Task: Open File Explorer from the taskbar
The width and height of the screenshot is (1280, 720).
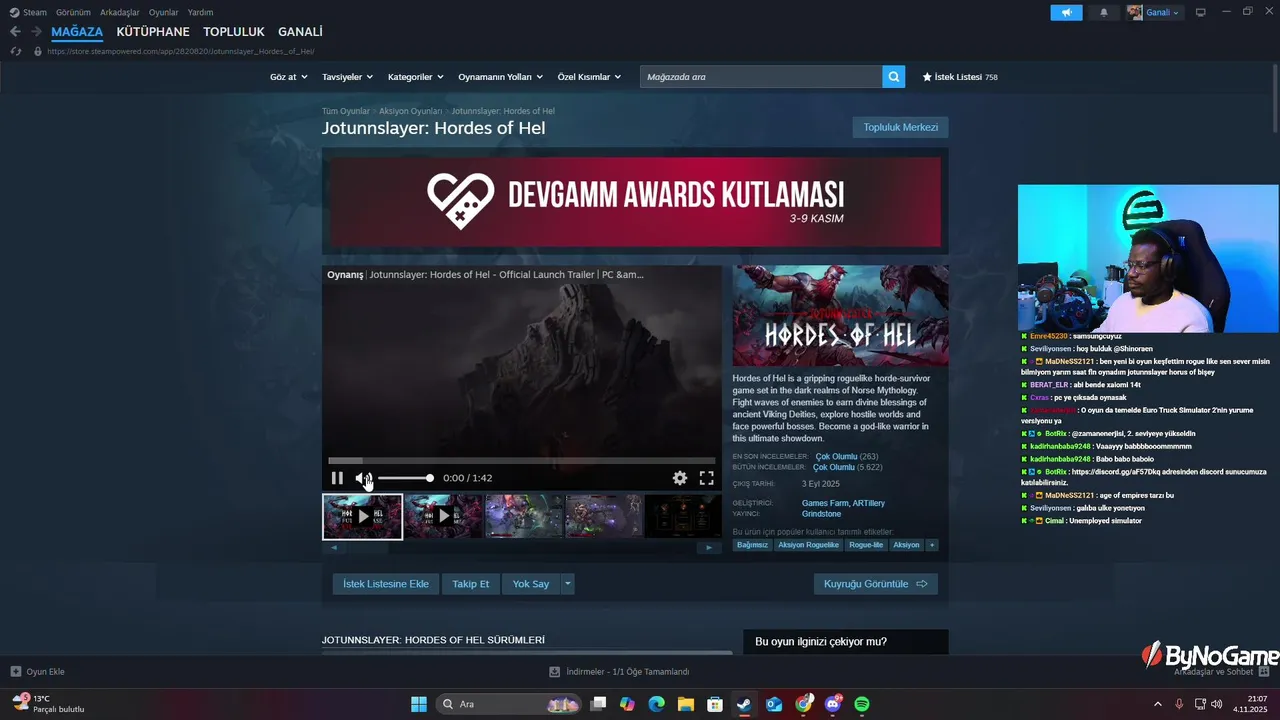Action: coord(685,704)
